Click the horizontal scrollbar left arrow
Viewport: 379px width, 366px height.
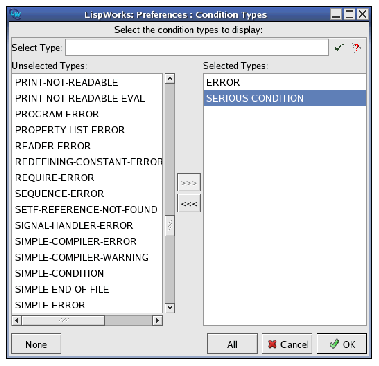pyautogui.click(x=17, y=320)
